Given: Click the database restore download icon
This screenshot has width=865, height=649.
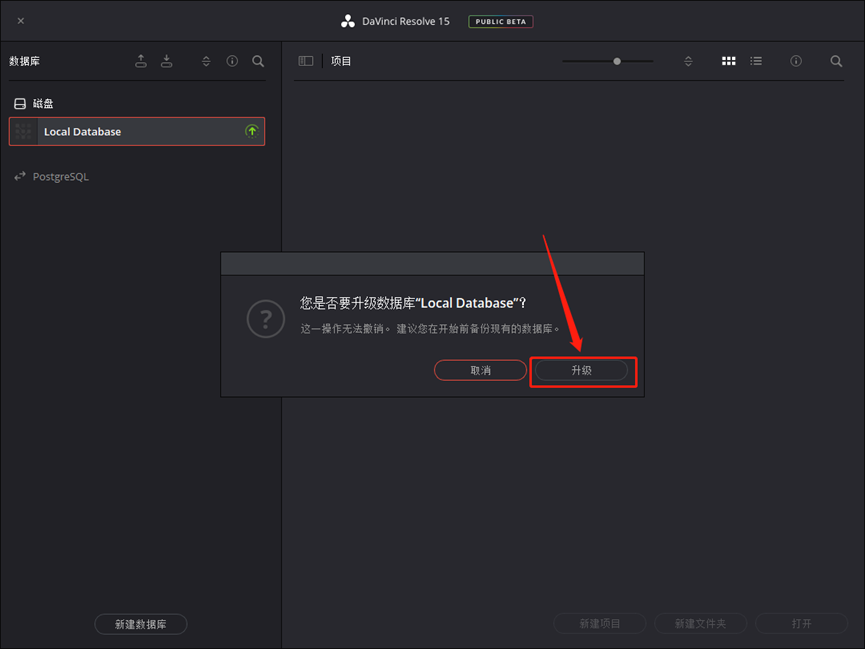Looking at the screenshot, I should tap(167, 61).
